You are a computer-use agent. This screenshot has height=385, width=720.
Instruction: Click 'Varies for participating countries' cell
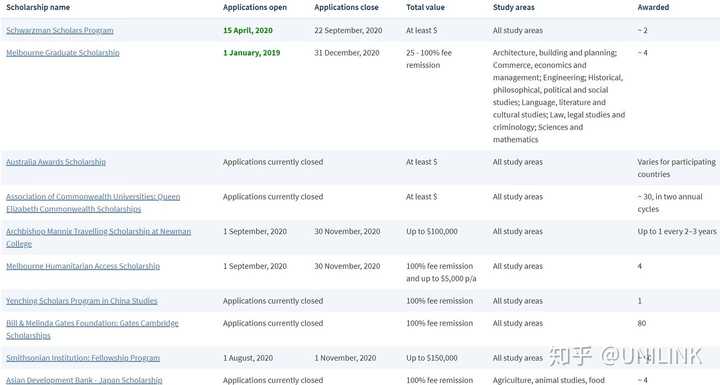(x=676, y=168)
